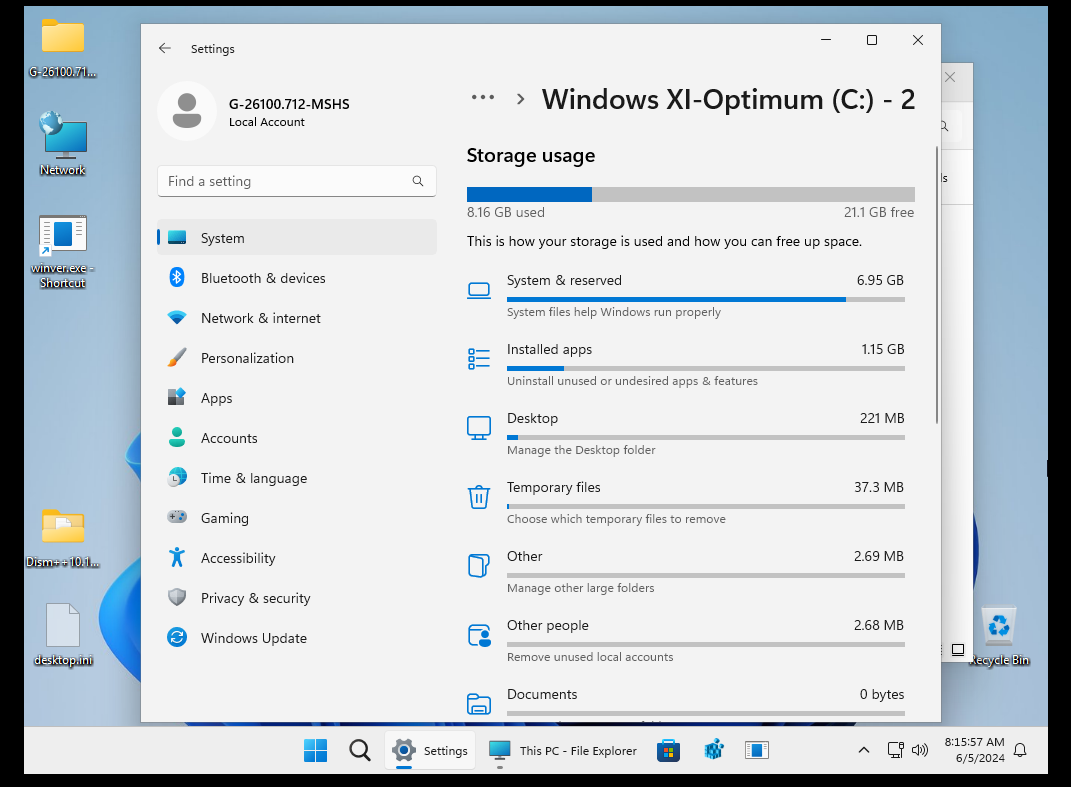Select the G-26100.71... folder on desktop
Image resolution: width=1071 pixels, height=787 pixels.
63,48
